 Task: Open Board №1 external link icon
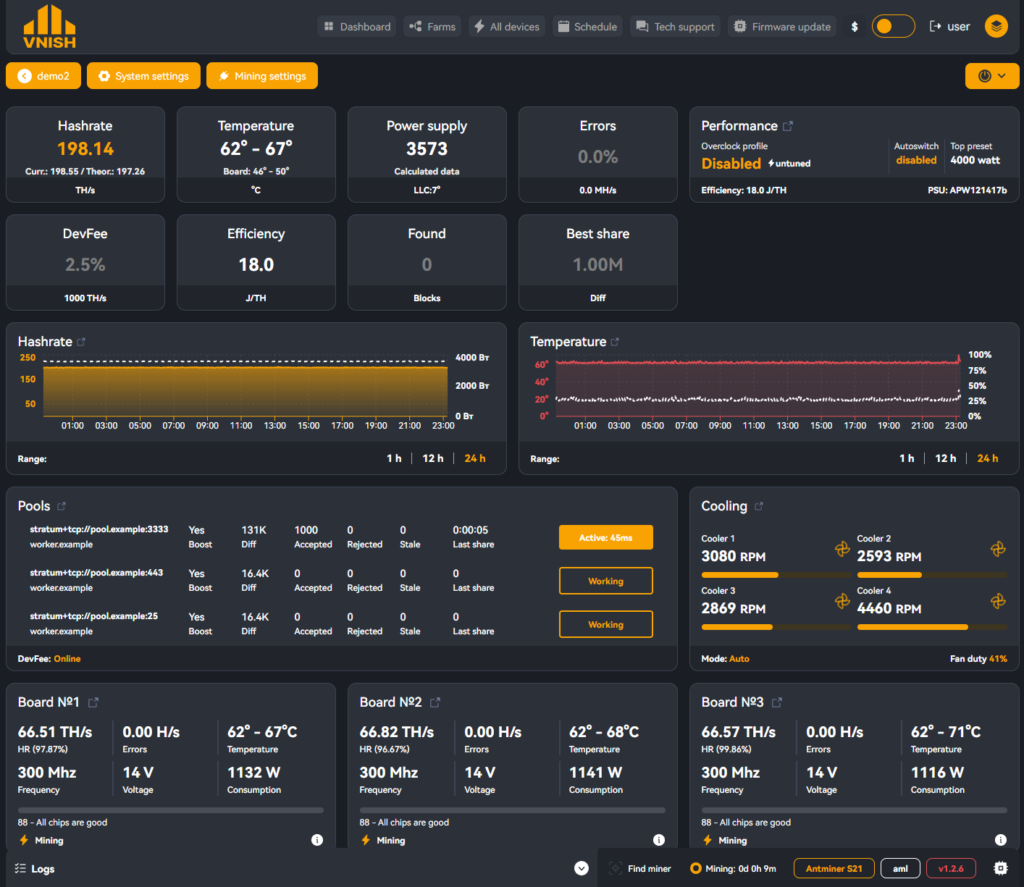coord(93,702)
